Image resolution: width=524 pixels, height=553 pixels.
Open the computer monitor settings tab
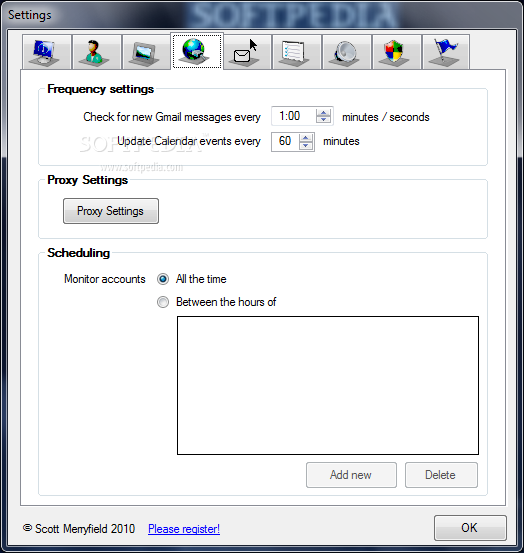[x=47, y=52]
